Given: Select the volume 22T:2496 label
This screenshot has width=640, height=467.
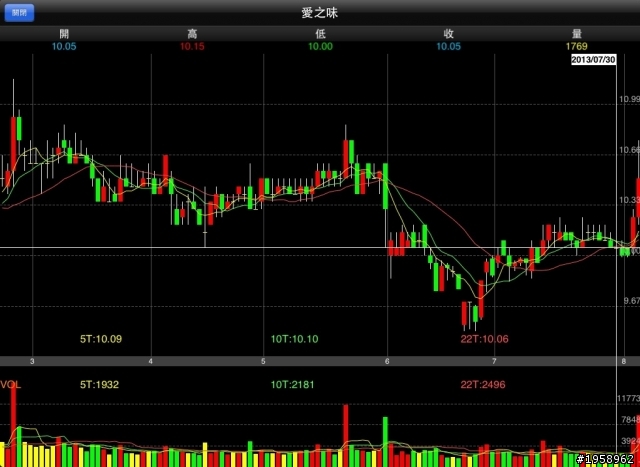Looking at the screenshot, I should [483, 385].
